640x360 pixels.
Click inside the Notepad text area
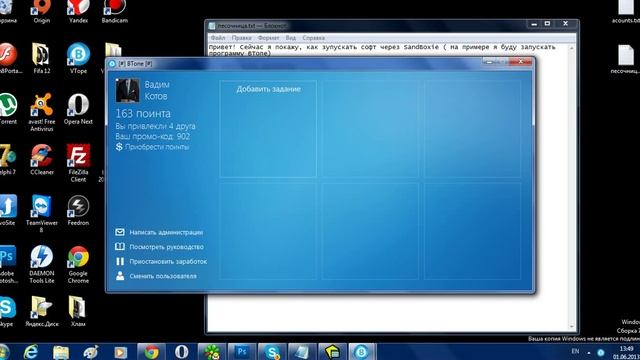(x=388, y=312)
